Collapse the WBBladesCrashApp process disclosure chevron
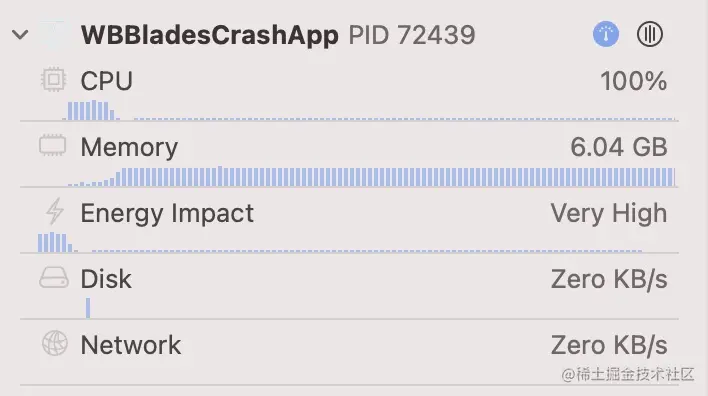 click(x=20, y=34)
